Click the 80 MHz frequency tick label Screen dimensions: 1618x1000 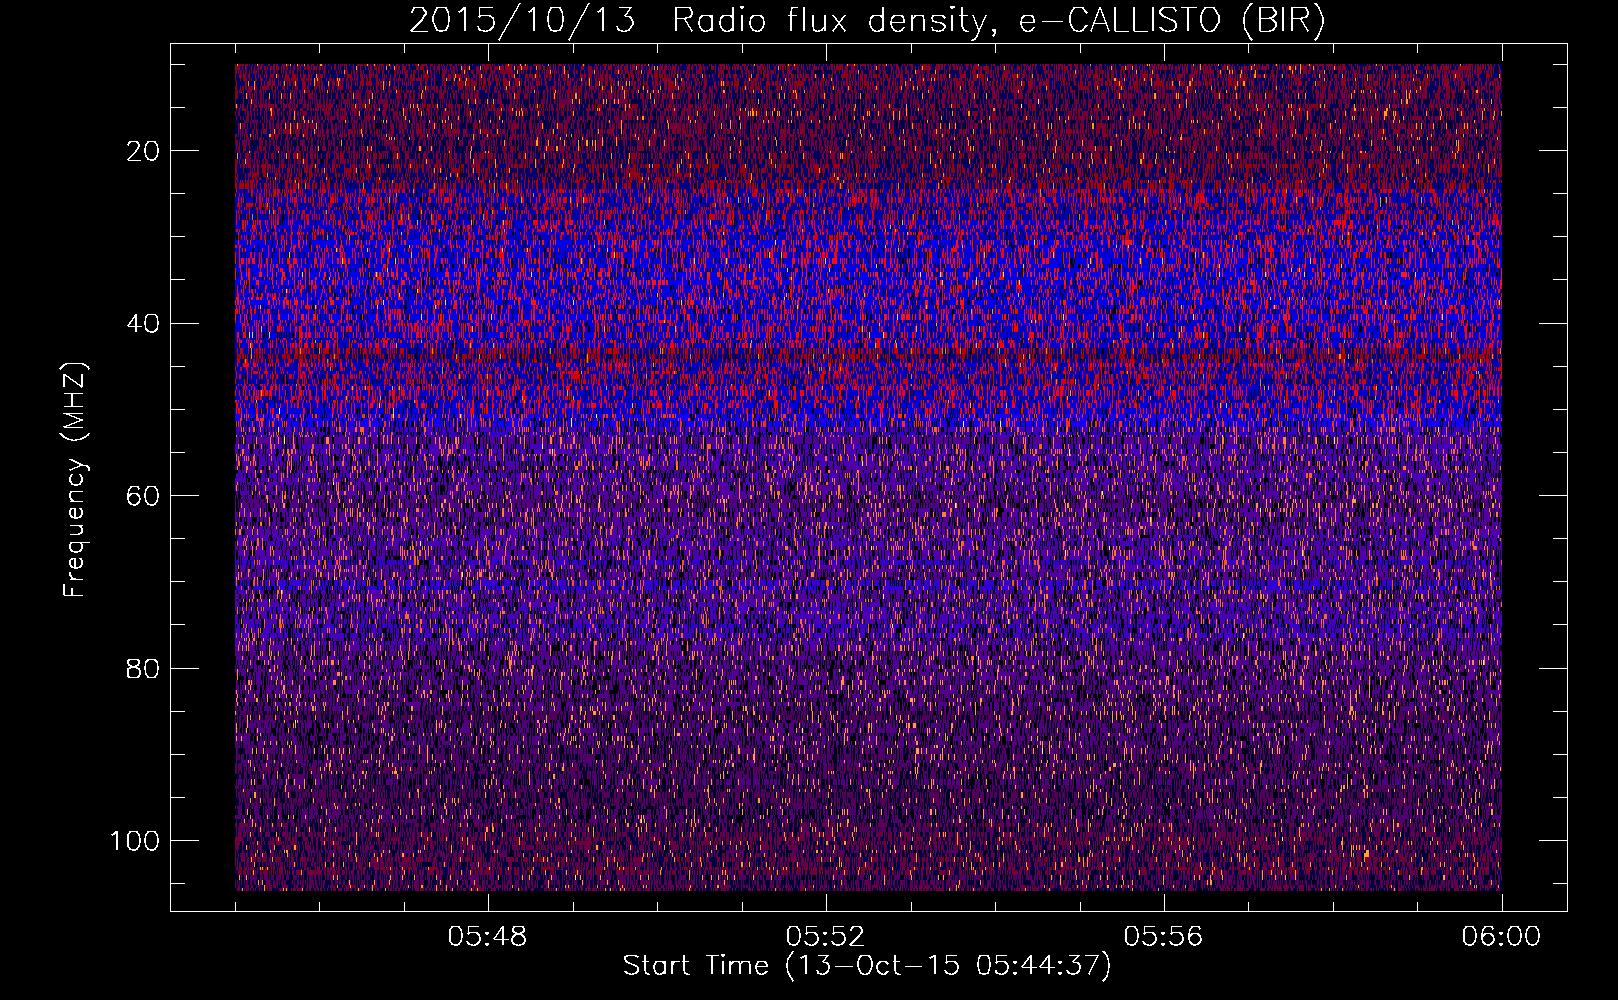[x=144, y=668]
